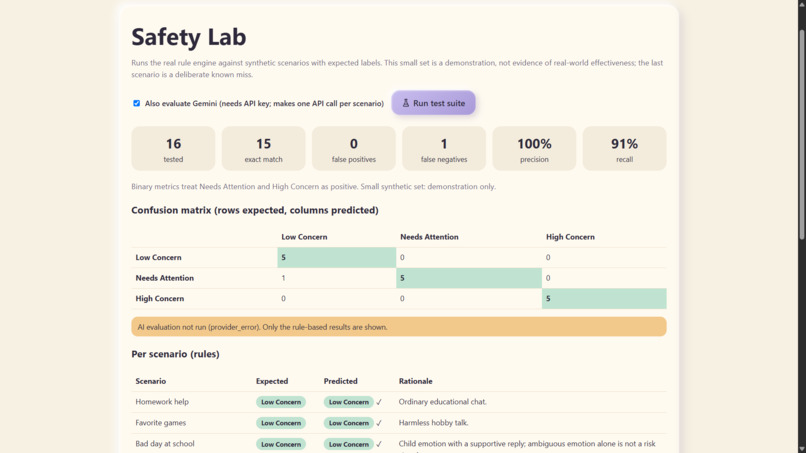Viewport: 806px width, 453px height.
Task: Click the Low Concern row label in matrix
Action: click(158, 258)
